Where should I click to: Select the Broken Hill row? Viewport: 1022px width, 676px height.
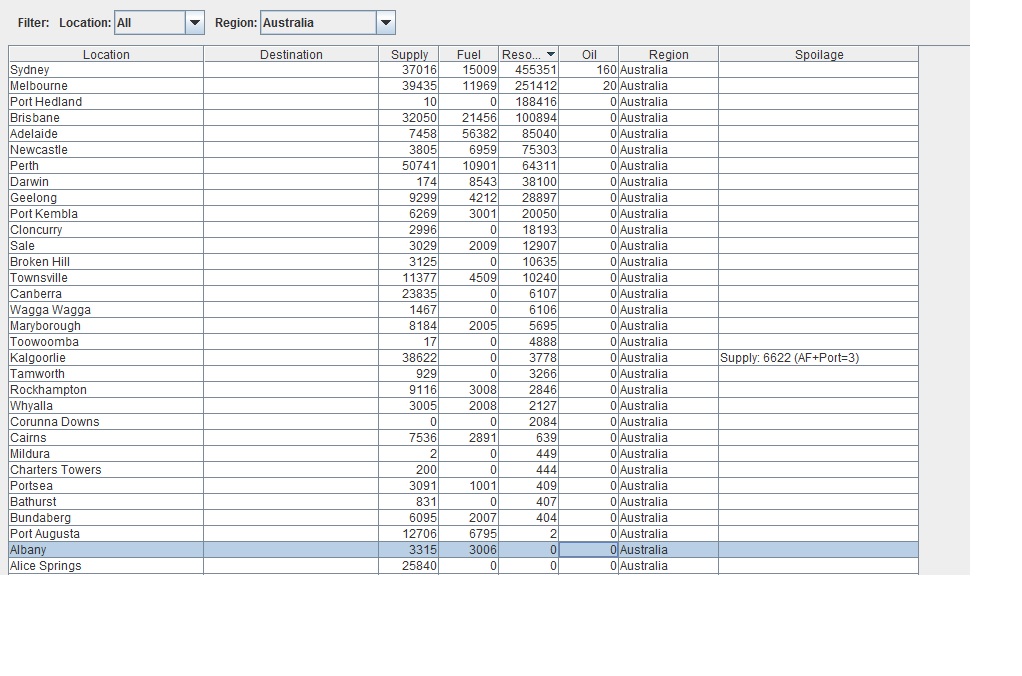(463, 261)
